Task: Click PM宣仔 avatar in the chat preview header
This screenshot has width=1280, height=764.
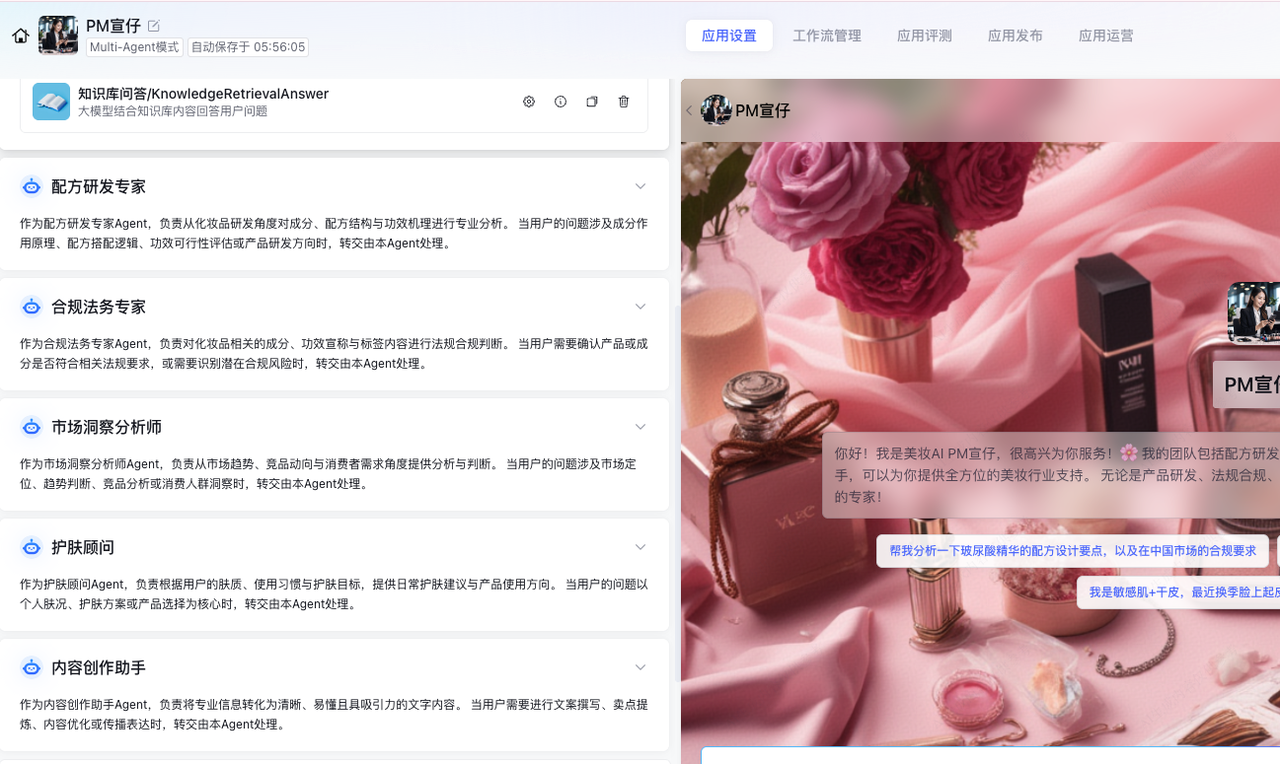Action: tap(716, 110)
